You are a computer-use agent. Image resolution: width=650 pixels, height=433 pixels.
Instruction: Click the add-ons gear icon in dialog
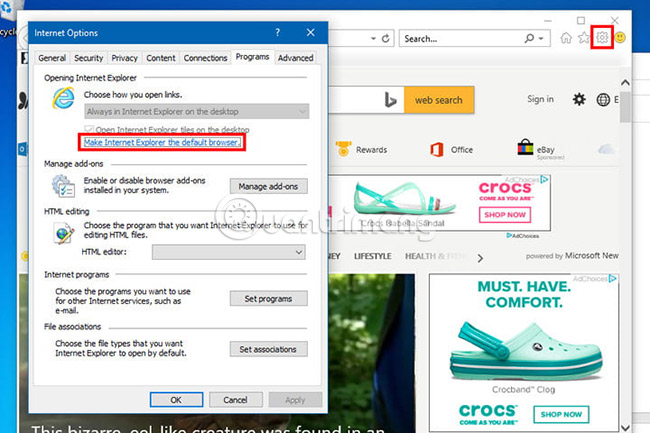[x=63, y=185]
